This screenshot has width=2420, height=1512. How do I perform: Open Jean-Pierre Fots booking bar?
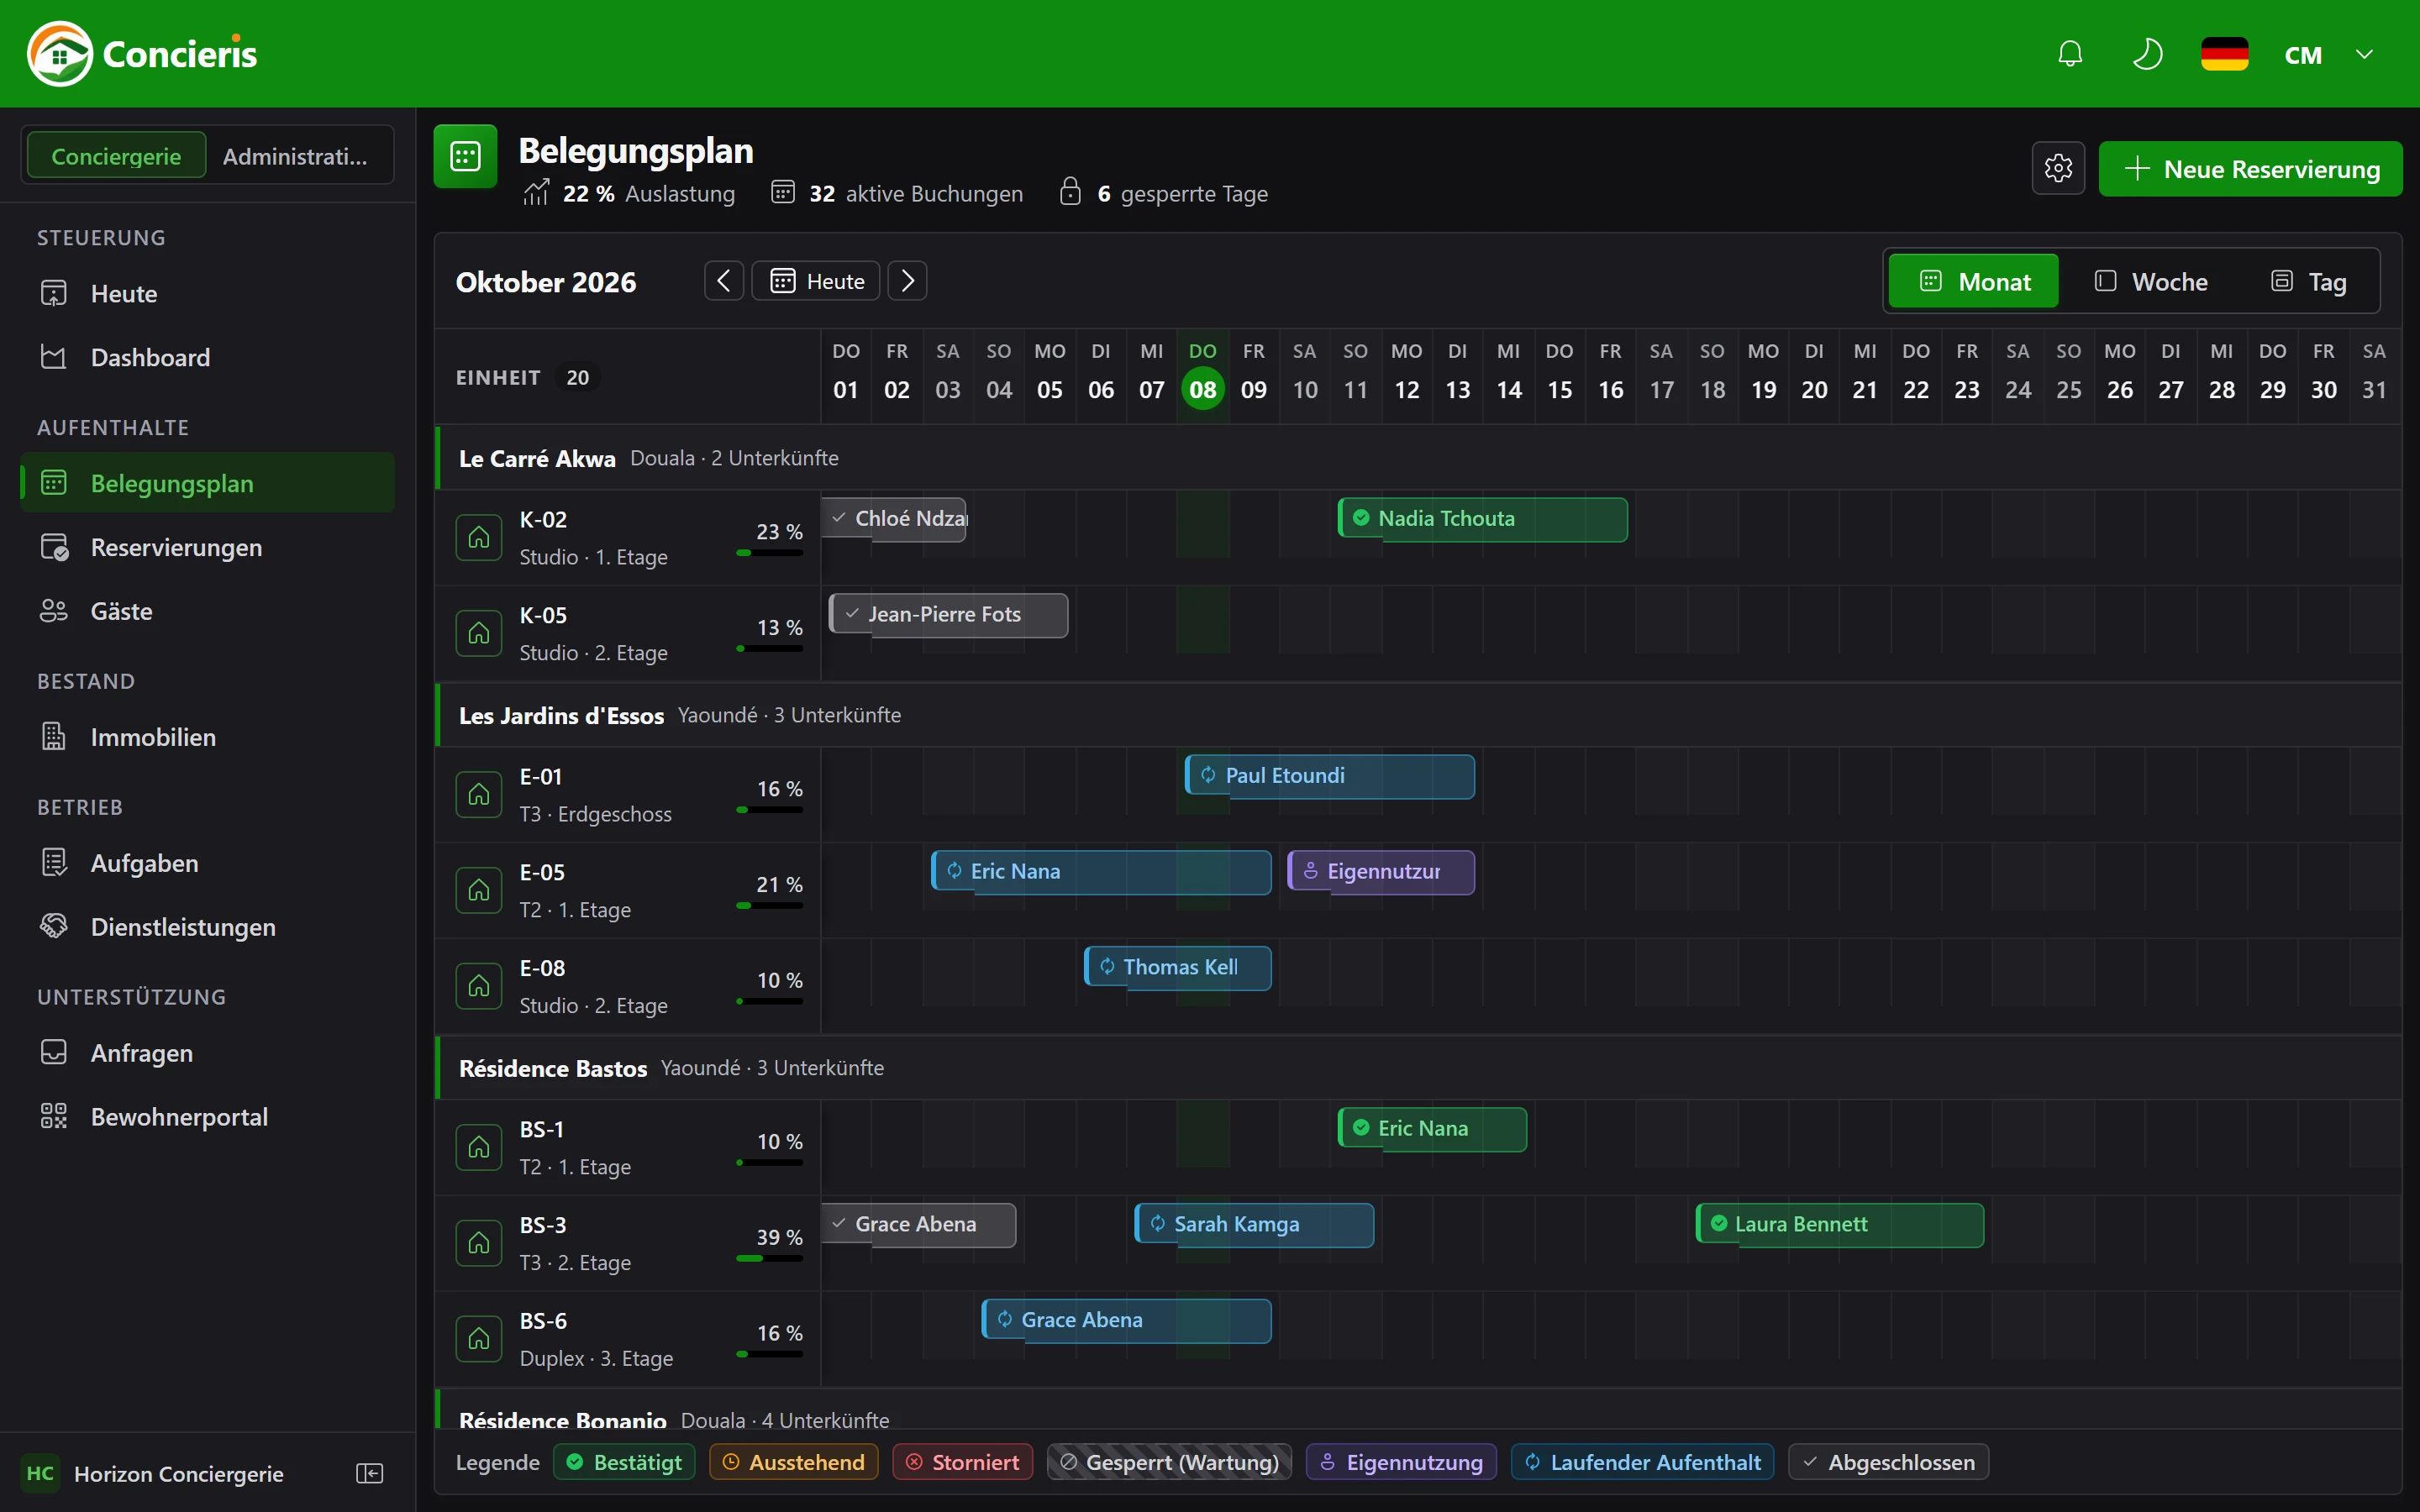pos(948,615)
